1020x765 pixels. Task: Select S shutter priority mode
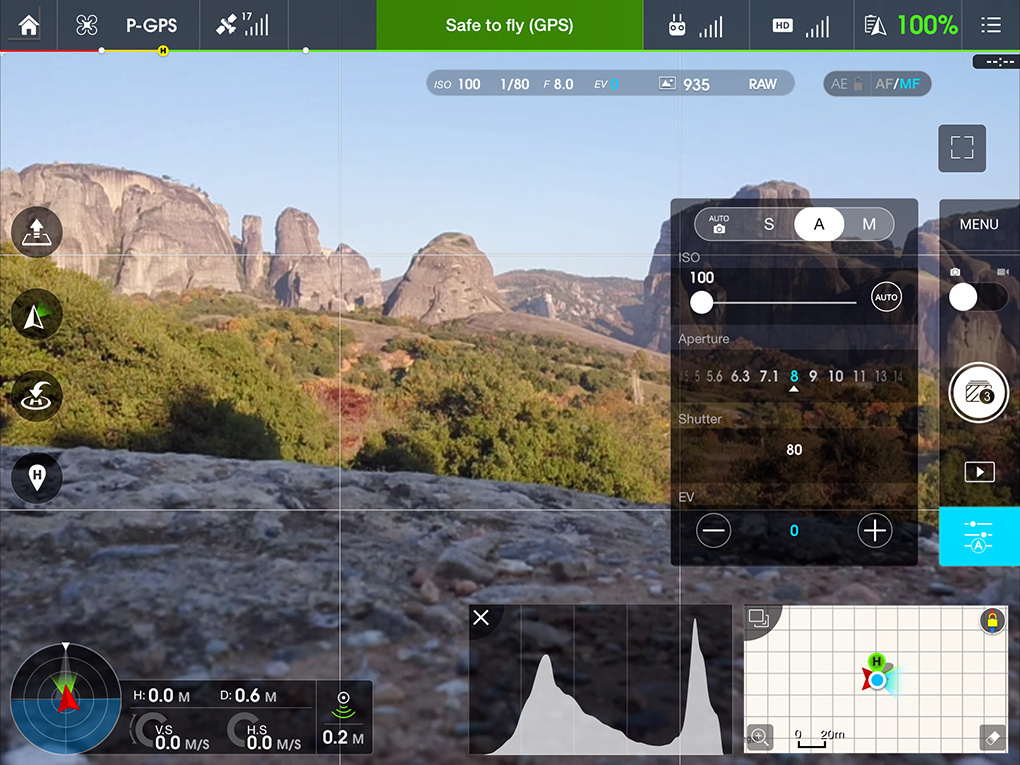(x=769, y=224)
